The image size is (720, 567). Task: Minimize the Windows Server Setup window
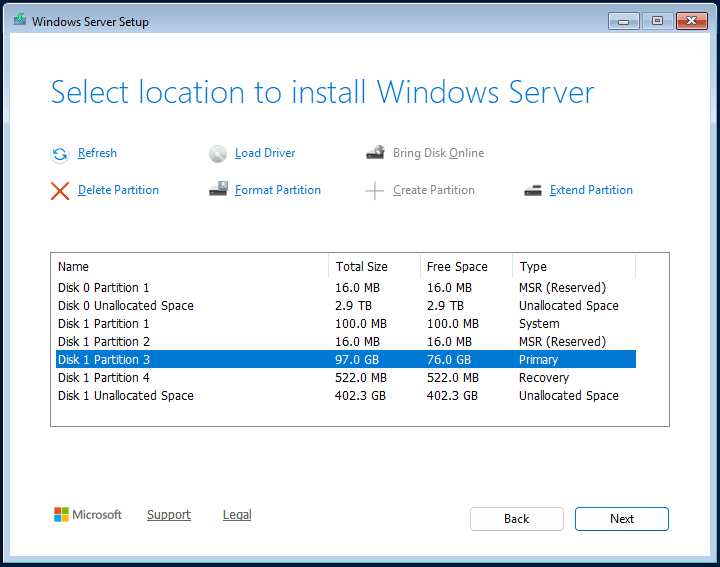624,21
